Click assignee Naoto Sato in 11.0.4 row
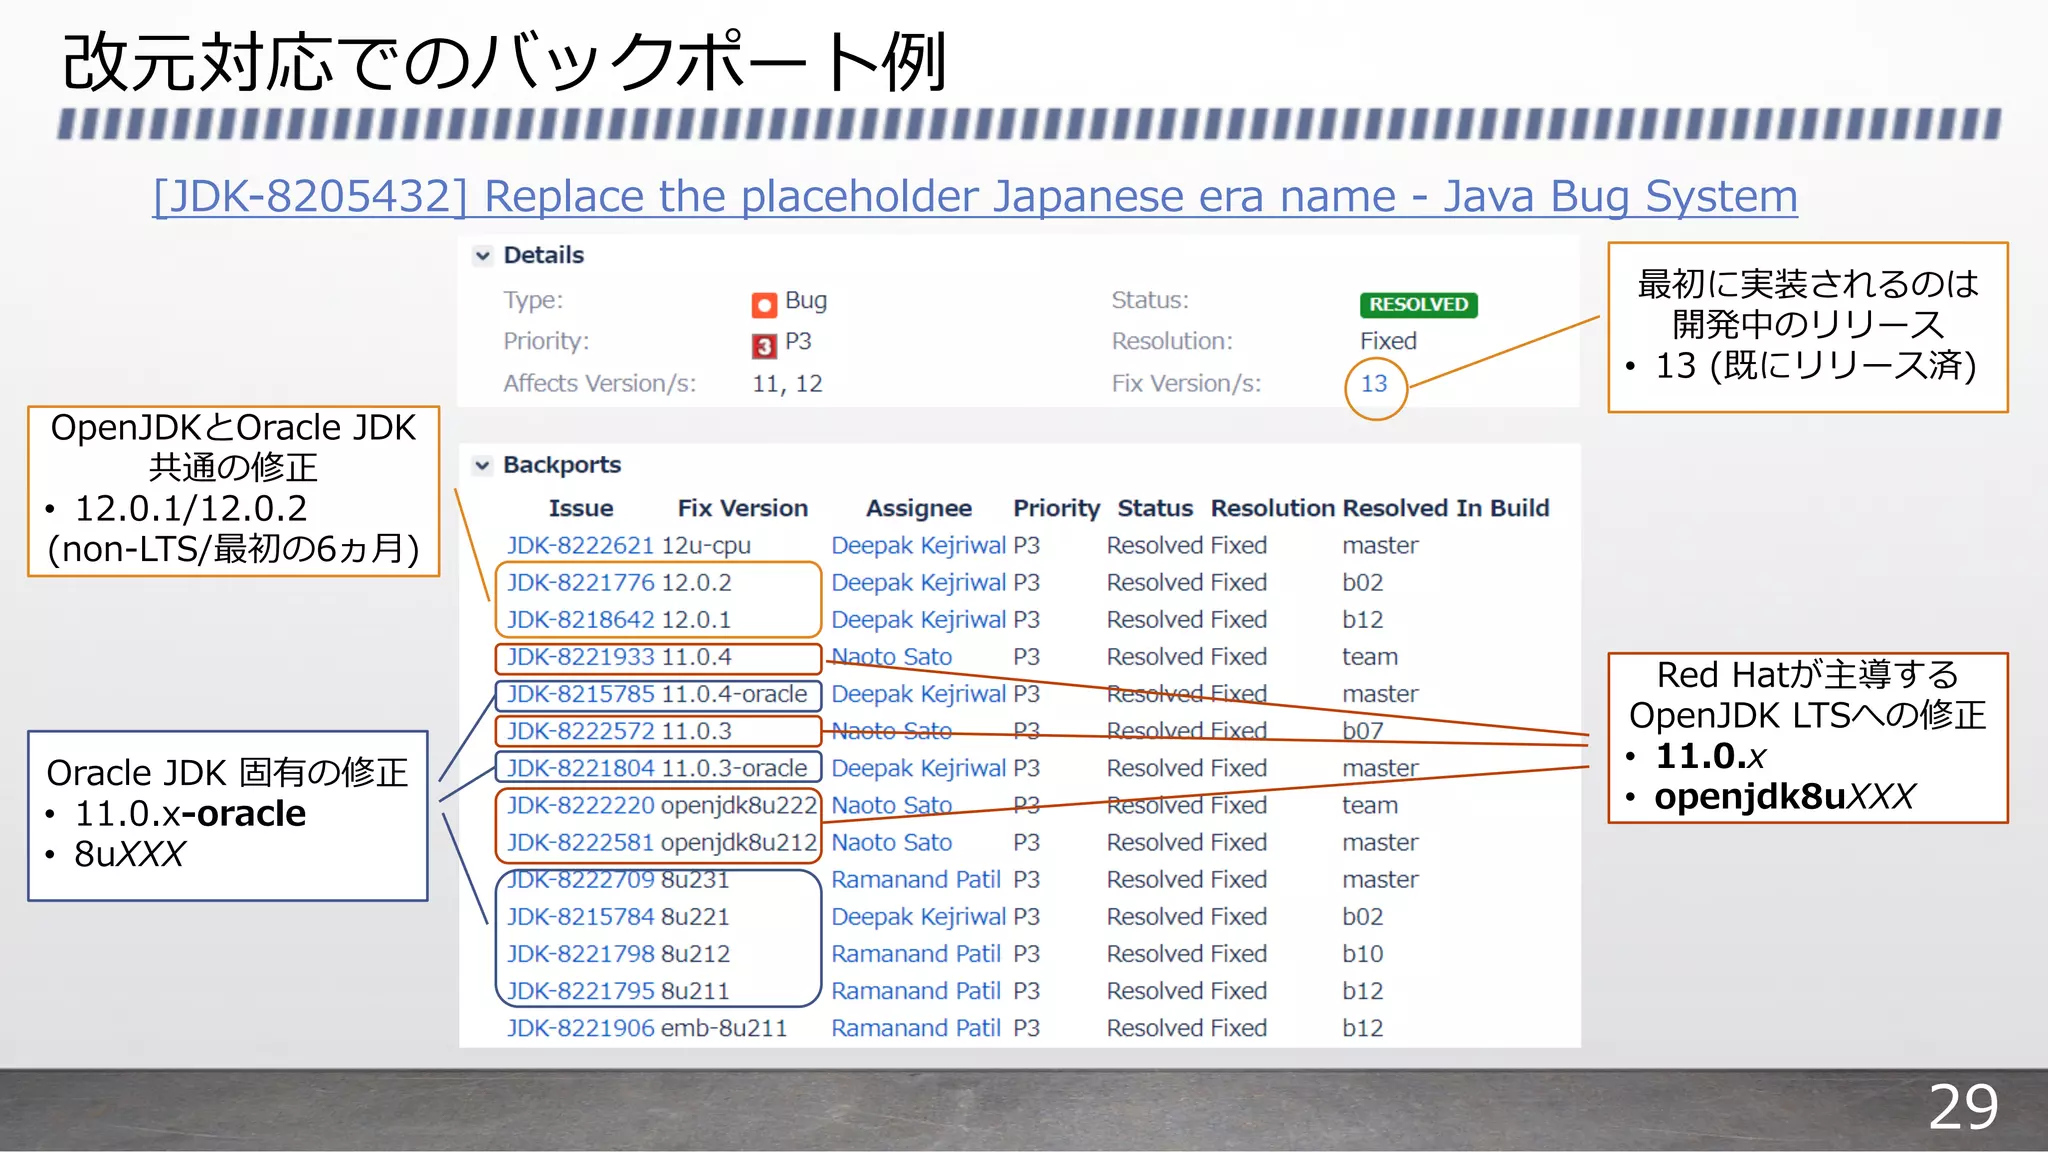2048x1152 pixels. (891, 657)
